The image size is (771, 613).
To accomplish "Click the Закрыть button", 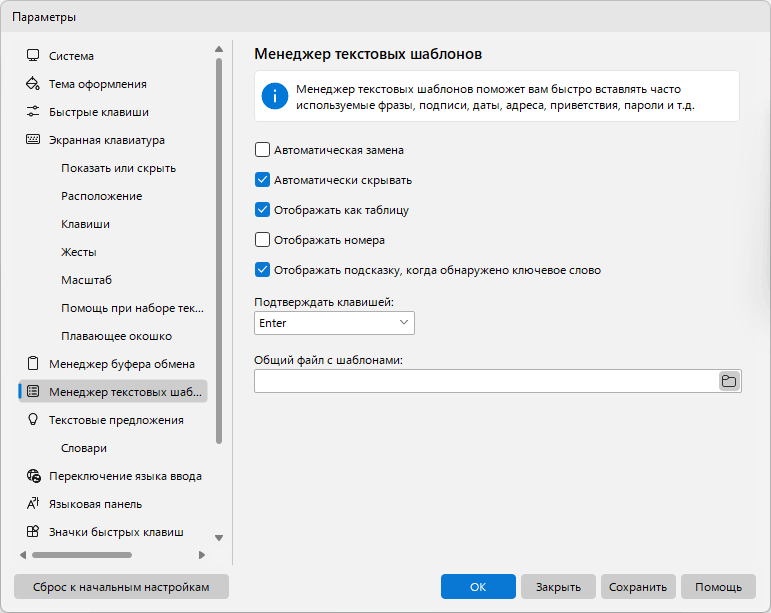I will tap(558, 586).
